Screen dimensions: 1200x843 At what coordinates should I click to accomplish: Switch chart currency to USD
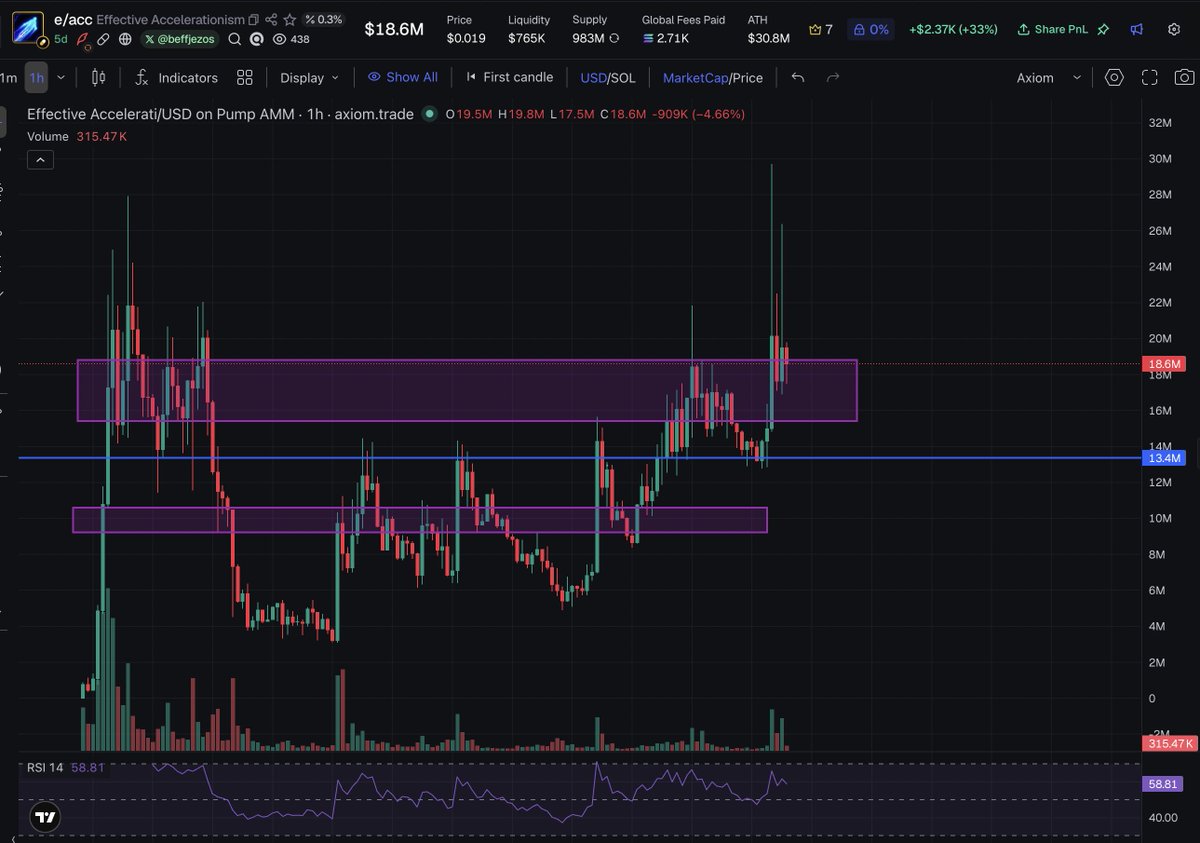point(593,77)
